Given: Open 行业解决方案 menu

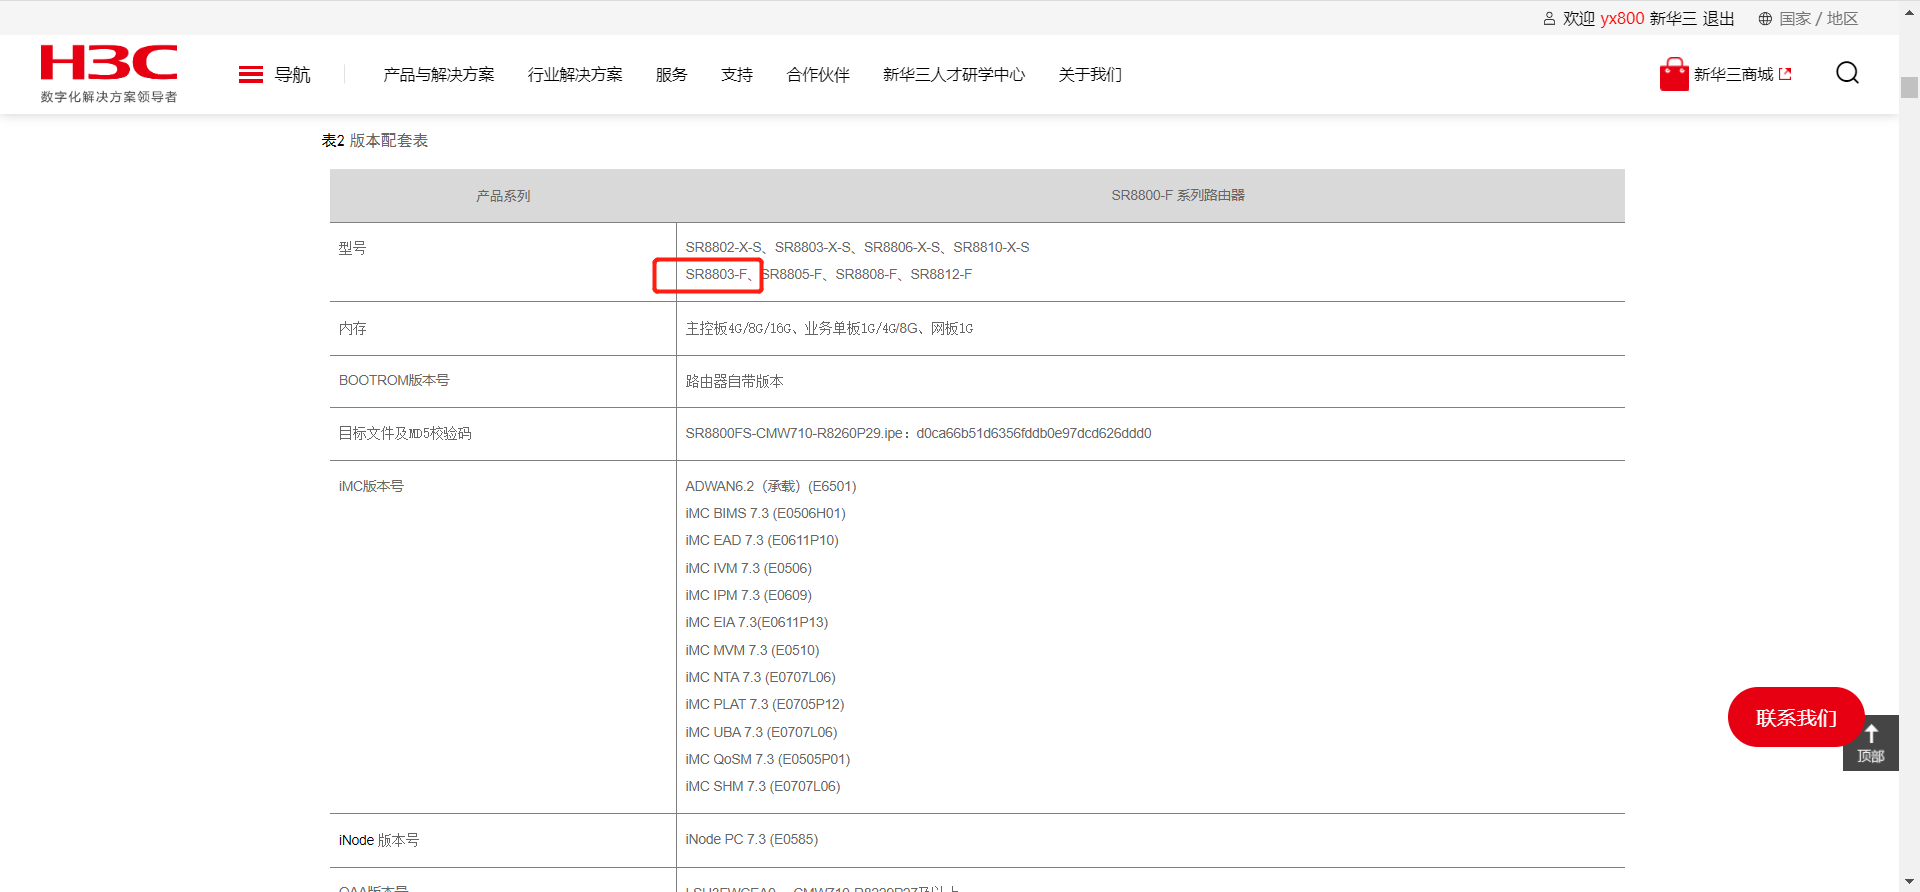Looking at the screenshot, I should click(x=575, y=75).
